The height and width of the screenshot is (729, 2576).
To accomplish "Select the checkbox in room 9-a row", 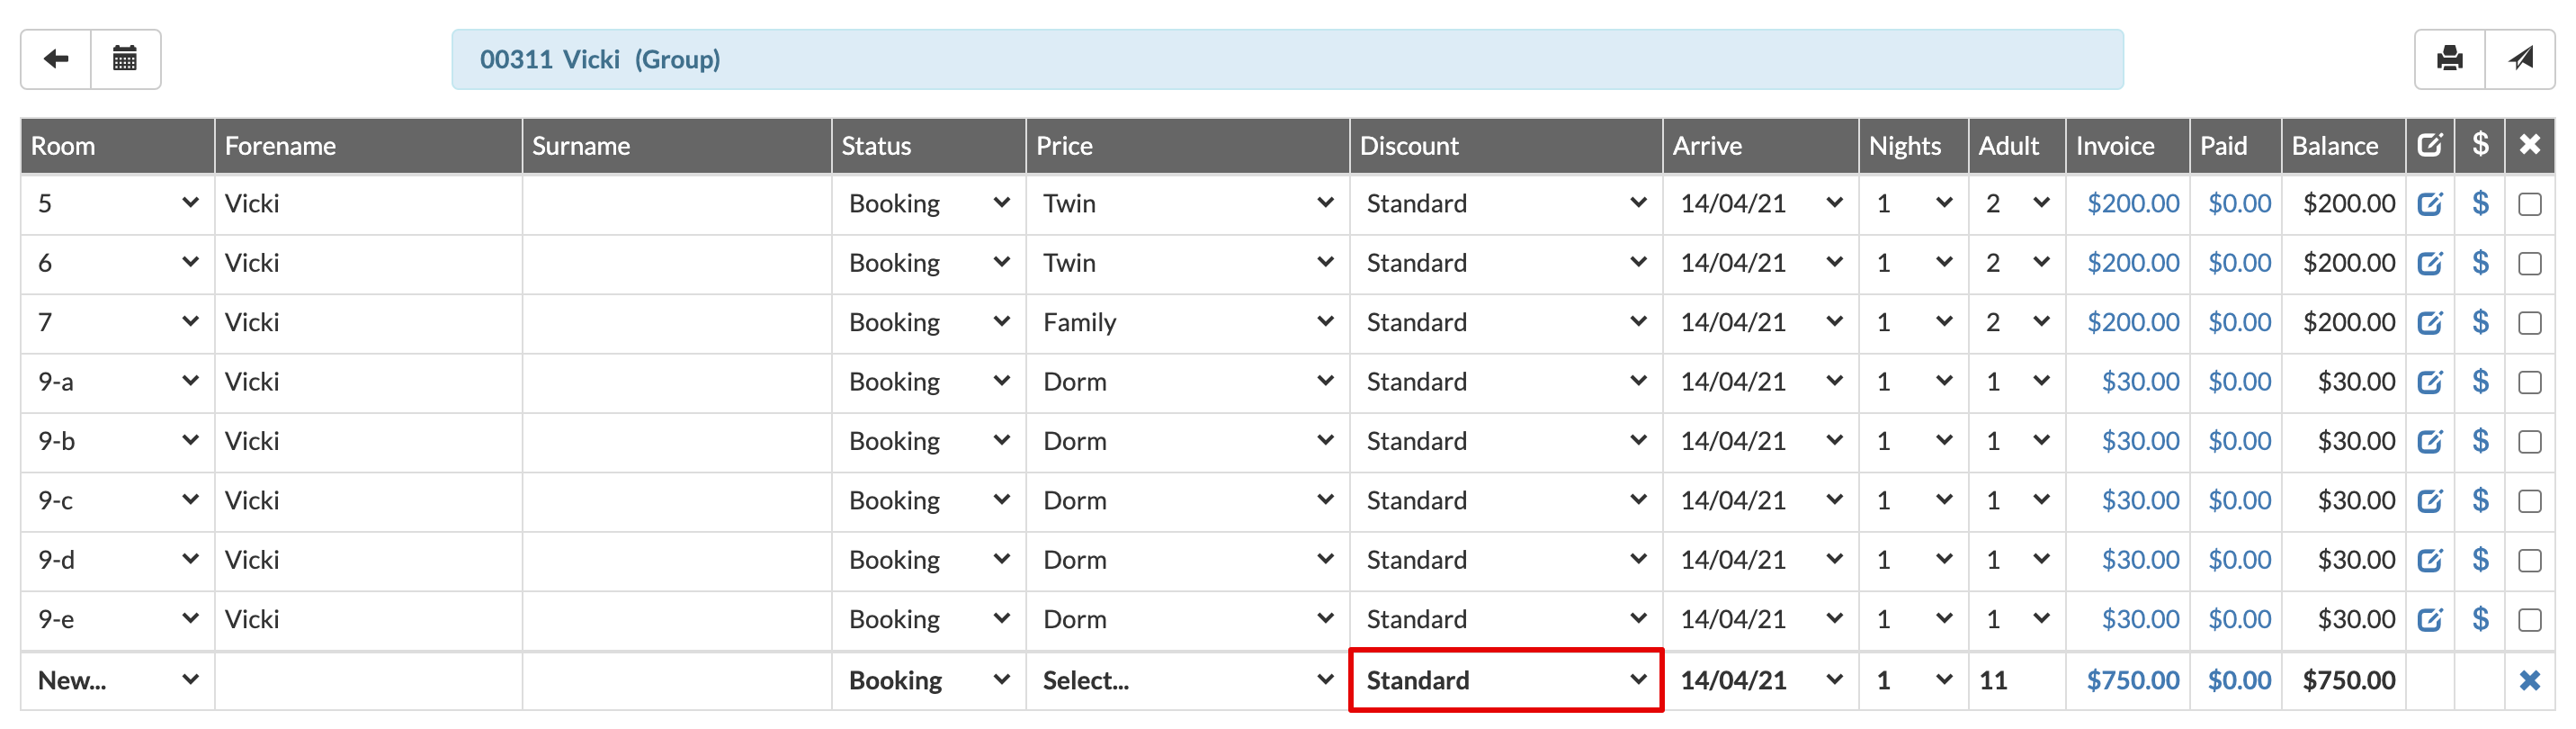I will click(2529, 382).
